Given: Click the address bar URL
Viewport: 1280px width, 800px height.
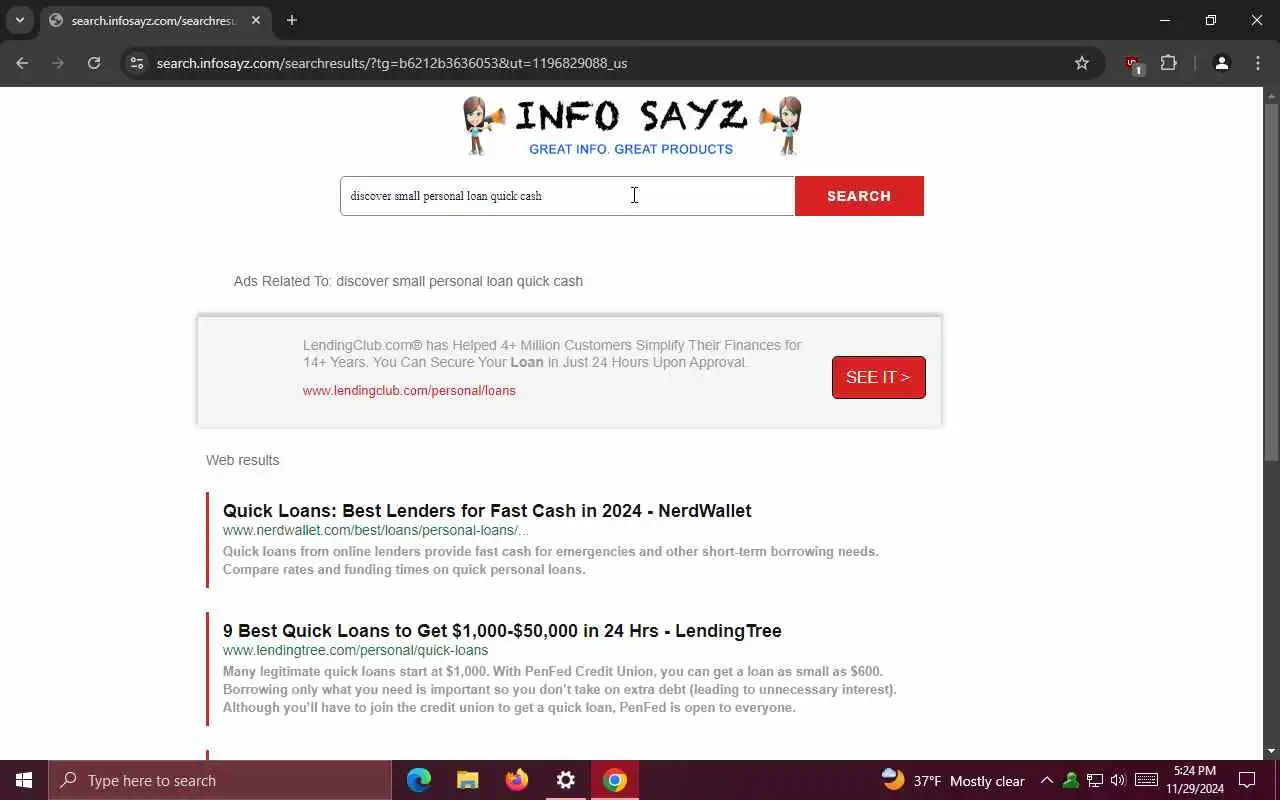Looking at the screenshot, I should [392, 63].
